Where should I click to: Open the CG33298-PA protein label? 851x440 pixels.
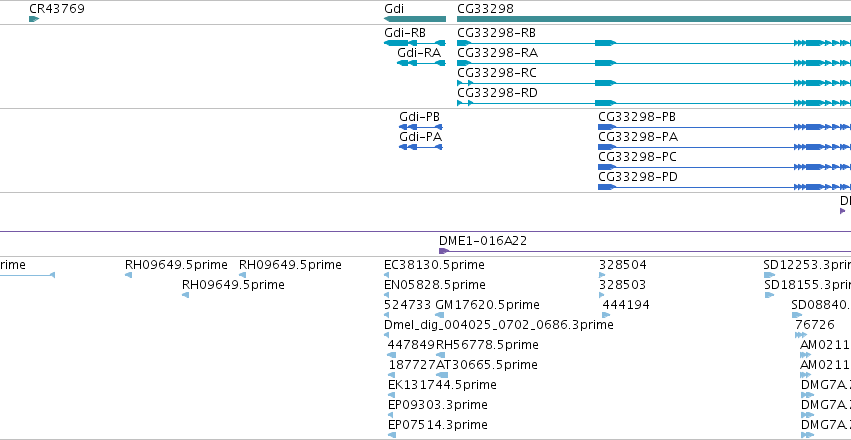pyautogui.click(x=638, y=137)
